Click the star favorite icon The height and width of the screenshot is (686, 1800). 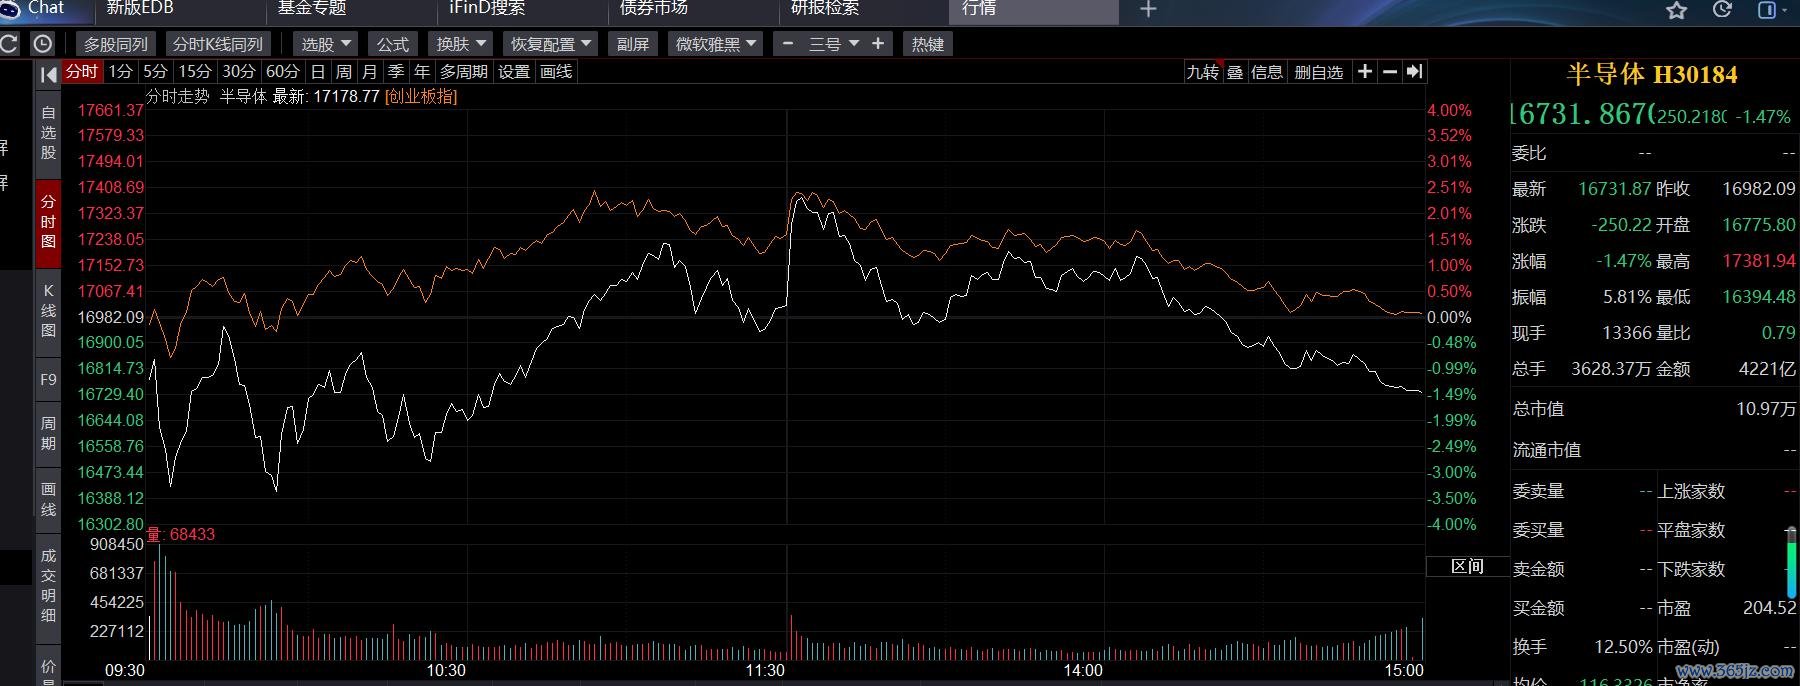(1677, 10)
